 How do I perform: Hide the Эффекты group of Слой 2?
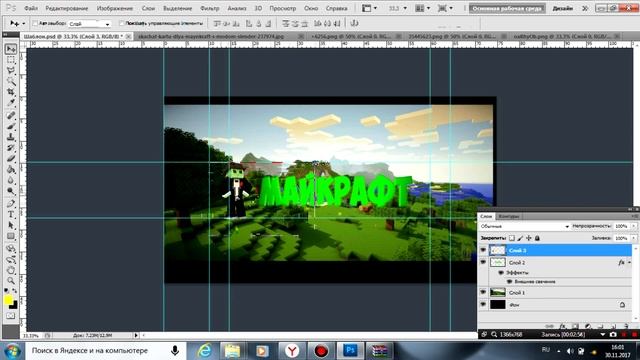tap(501, 272)
